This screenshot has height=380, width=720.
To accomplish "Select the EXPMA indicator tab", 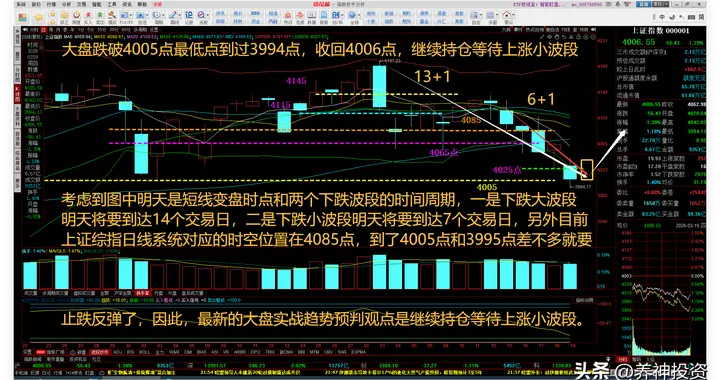I will [x=359, y=352].
